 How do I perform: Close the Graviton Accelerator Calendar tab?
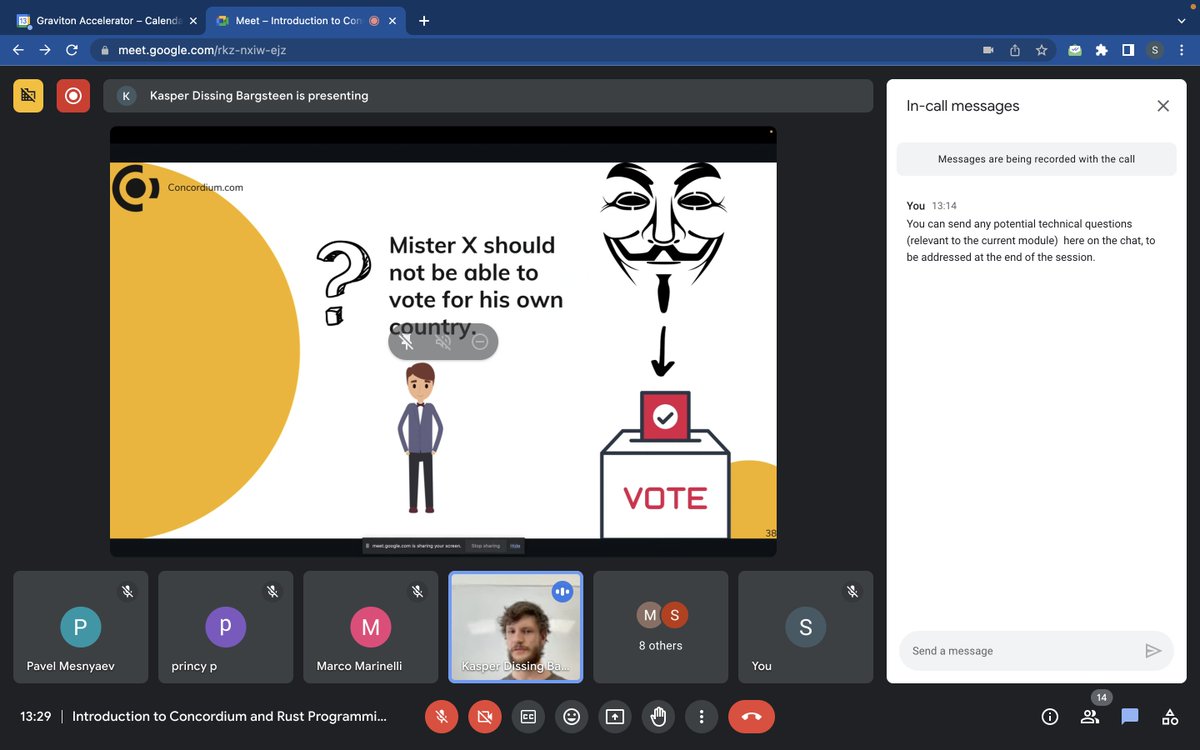193,20
